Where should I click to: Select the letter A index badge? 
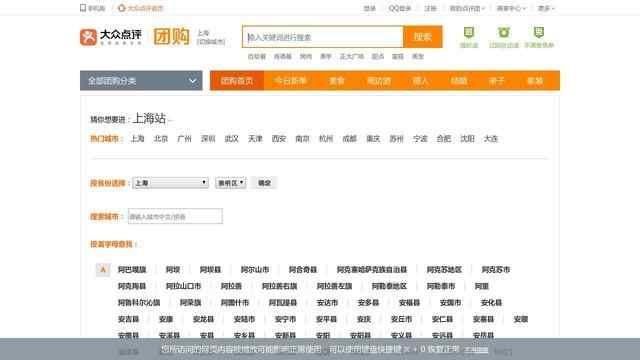(x=103, y=269)
